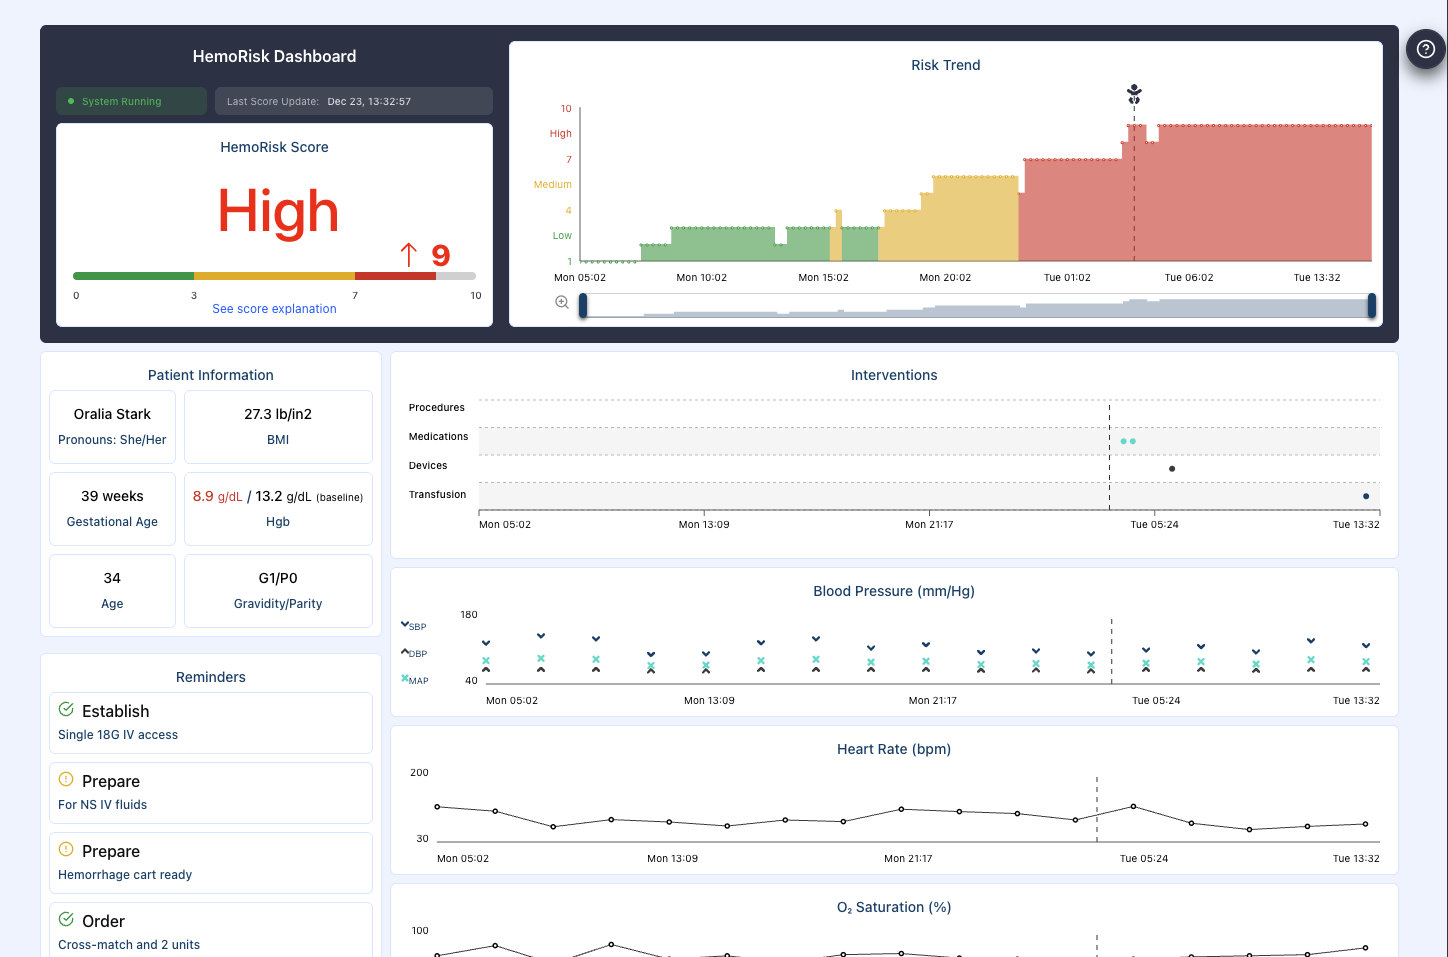Click warning icon beside Hemorrhage cart ready reminder

tap(66, 849)
